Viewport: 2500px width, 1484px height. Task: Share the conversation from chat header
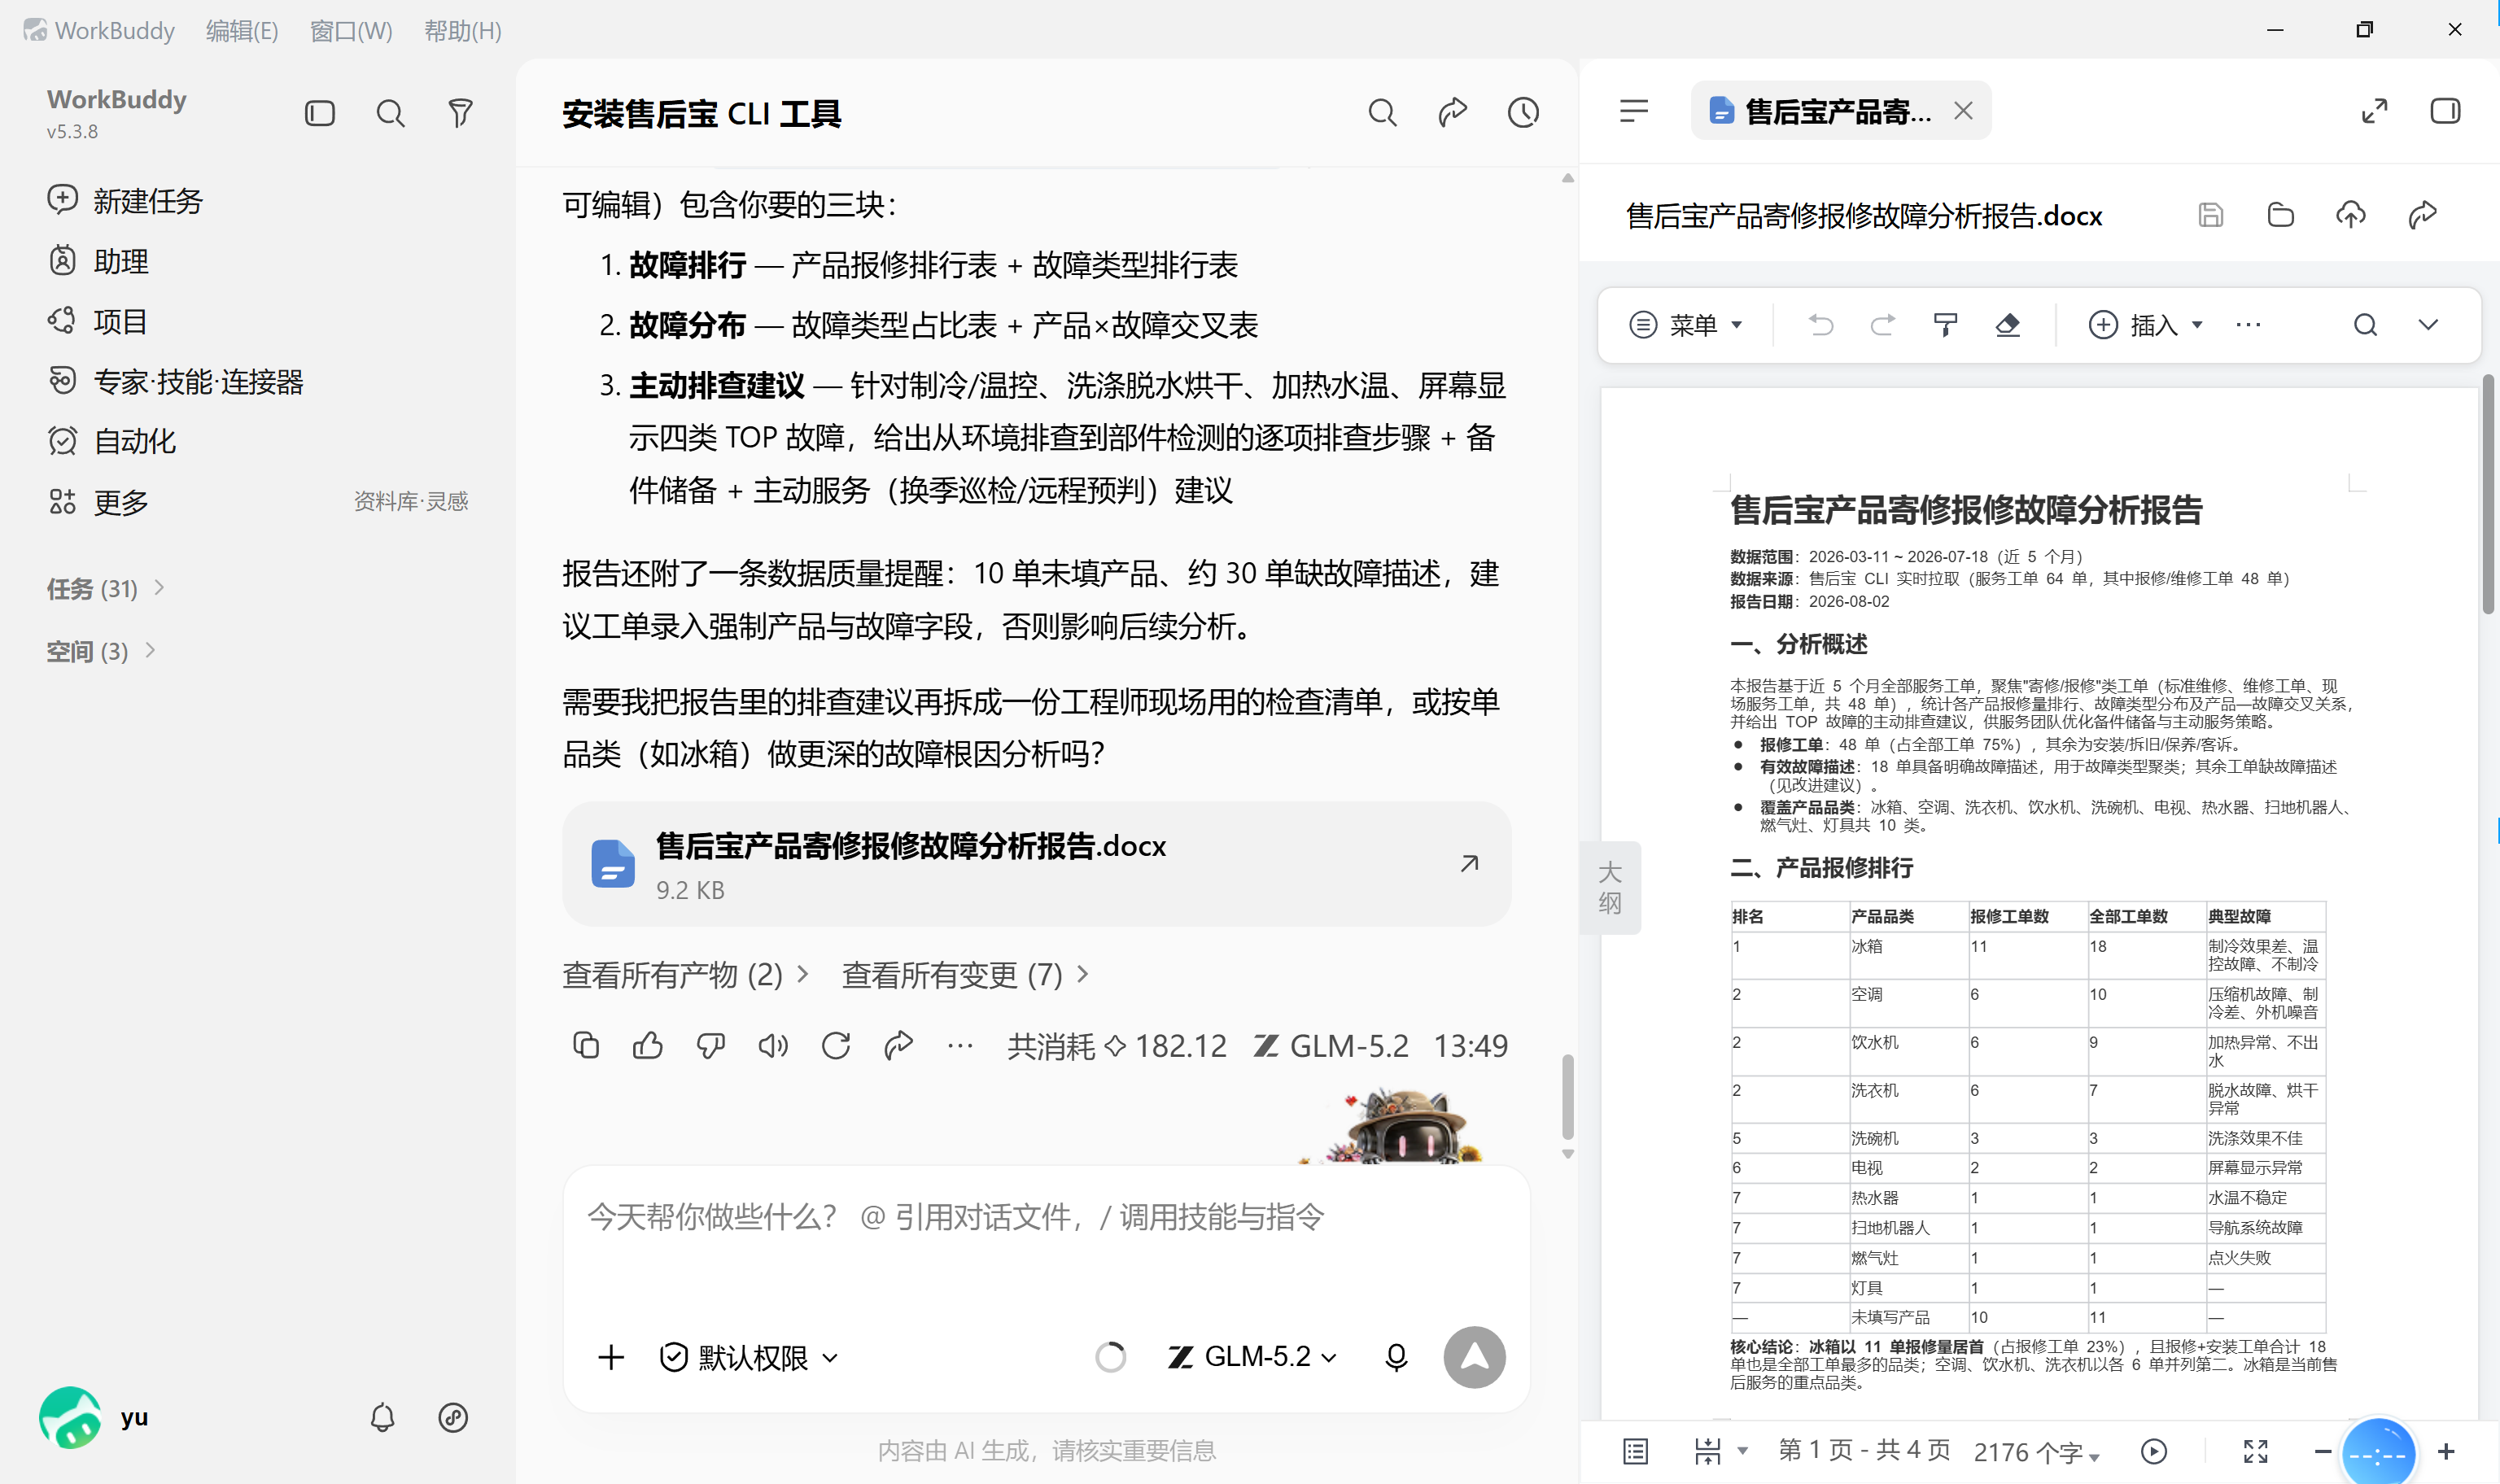(1452, 113)
